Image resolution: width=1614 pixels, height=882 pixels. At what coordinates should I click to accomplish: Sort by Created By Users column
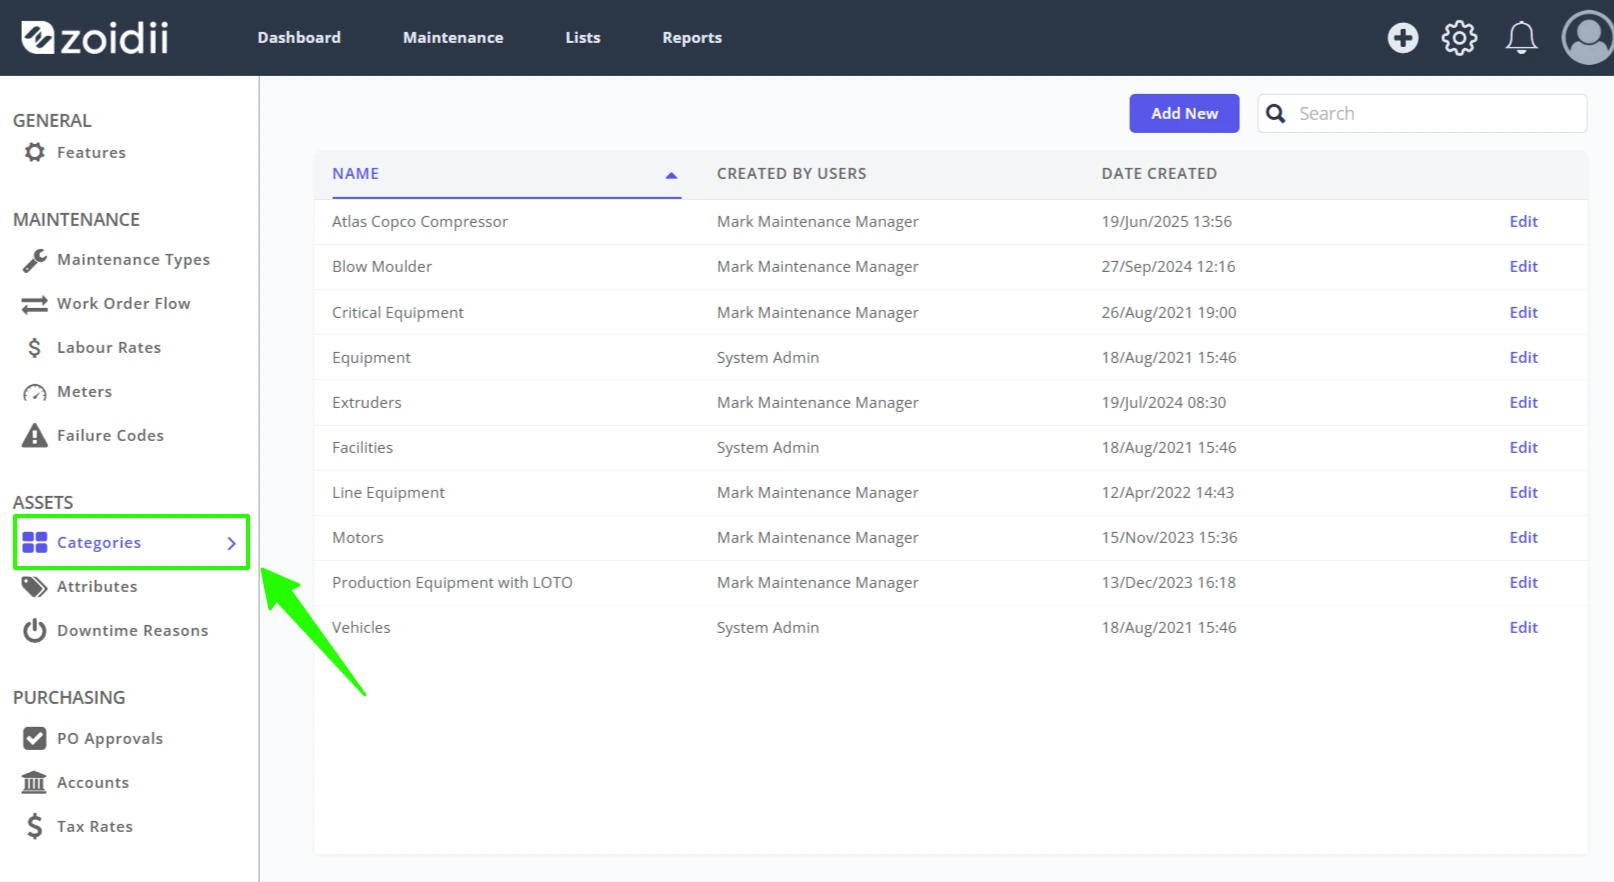point(791,174)
